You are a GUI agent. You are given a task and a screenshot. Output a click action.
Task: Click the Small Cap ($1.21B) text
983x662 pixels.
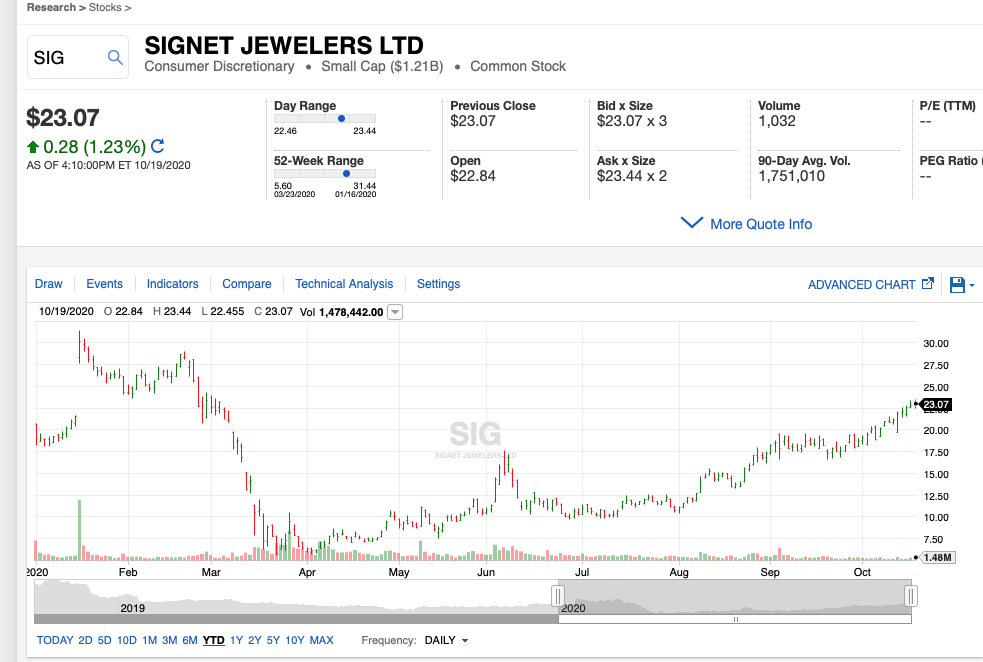(x=382, y=66)
